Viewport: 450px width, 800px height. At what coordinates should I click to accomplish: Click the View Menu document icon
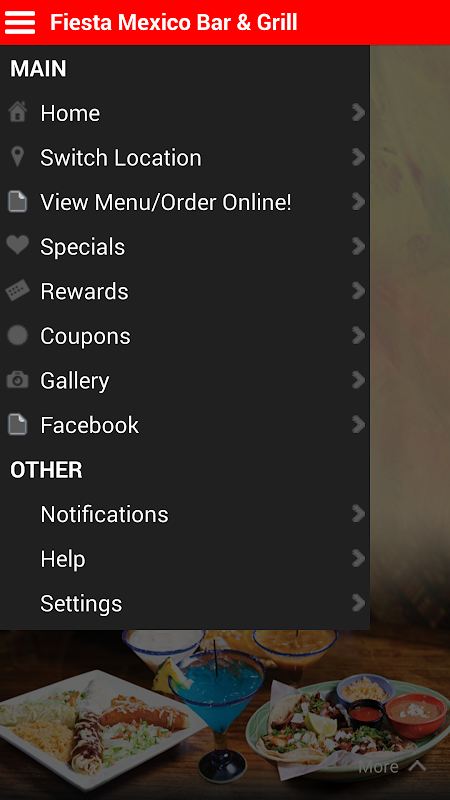pyautogui.click(x=17, y=201)
